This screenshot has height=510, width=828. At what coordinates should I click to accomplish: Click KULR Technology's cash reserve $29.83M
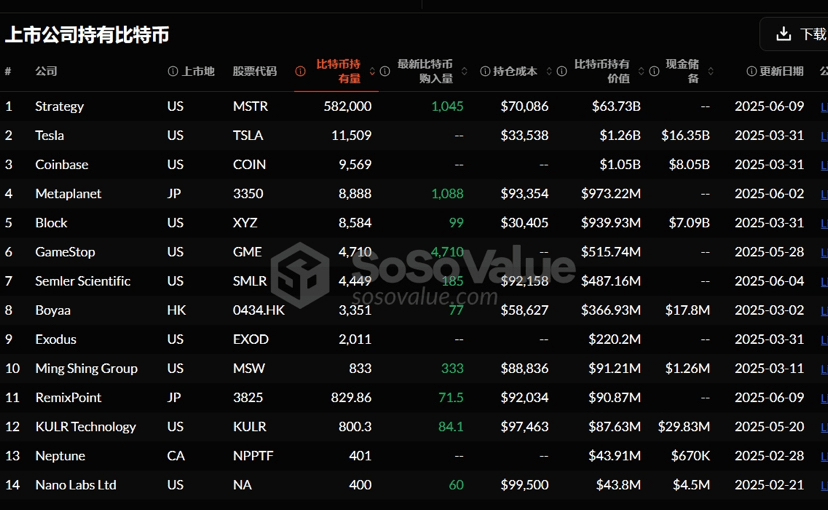(684, 427)
